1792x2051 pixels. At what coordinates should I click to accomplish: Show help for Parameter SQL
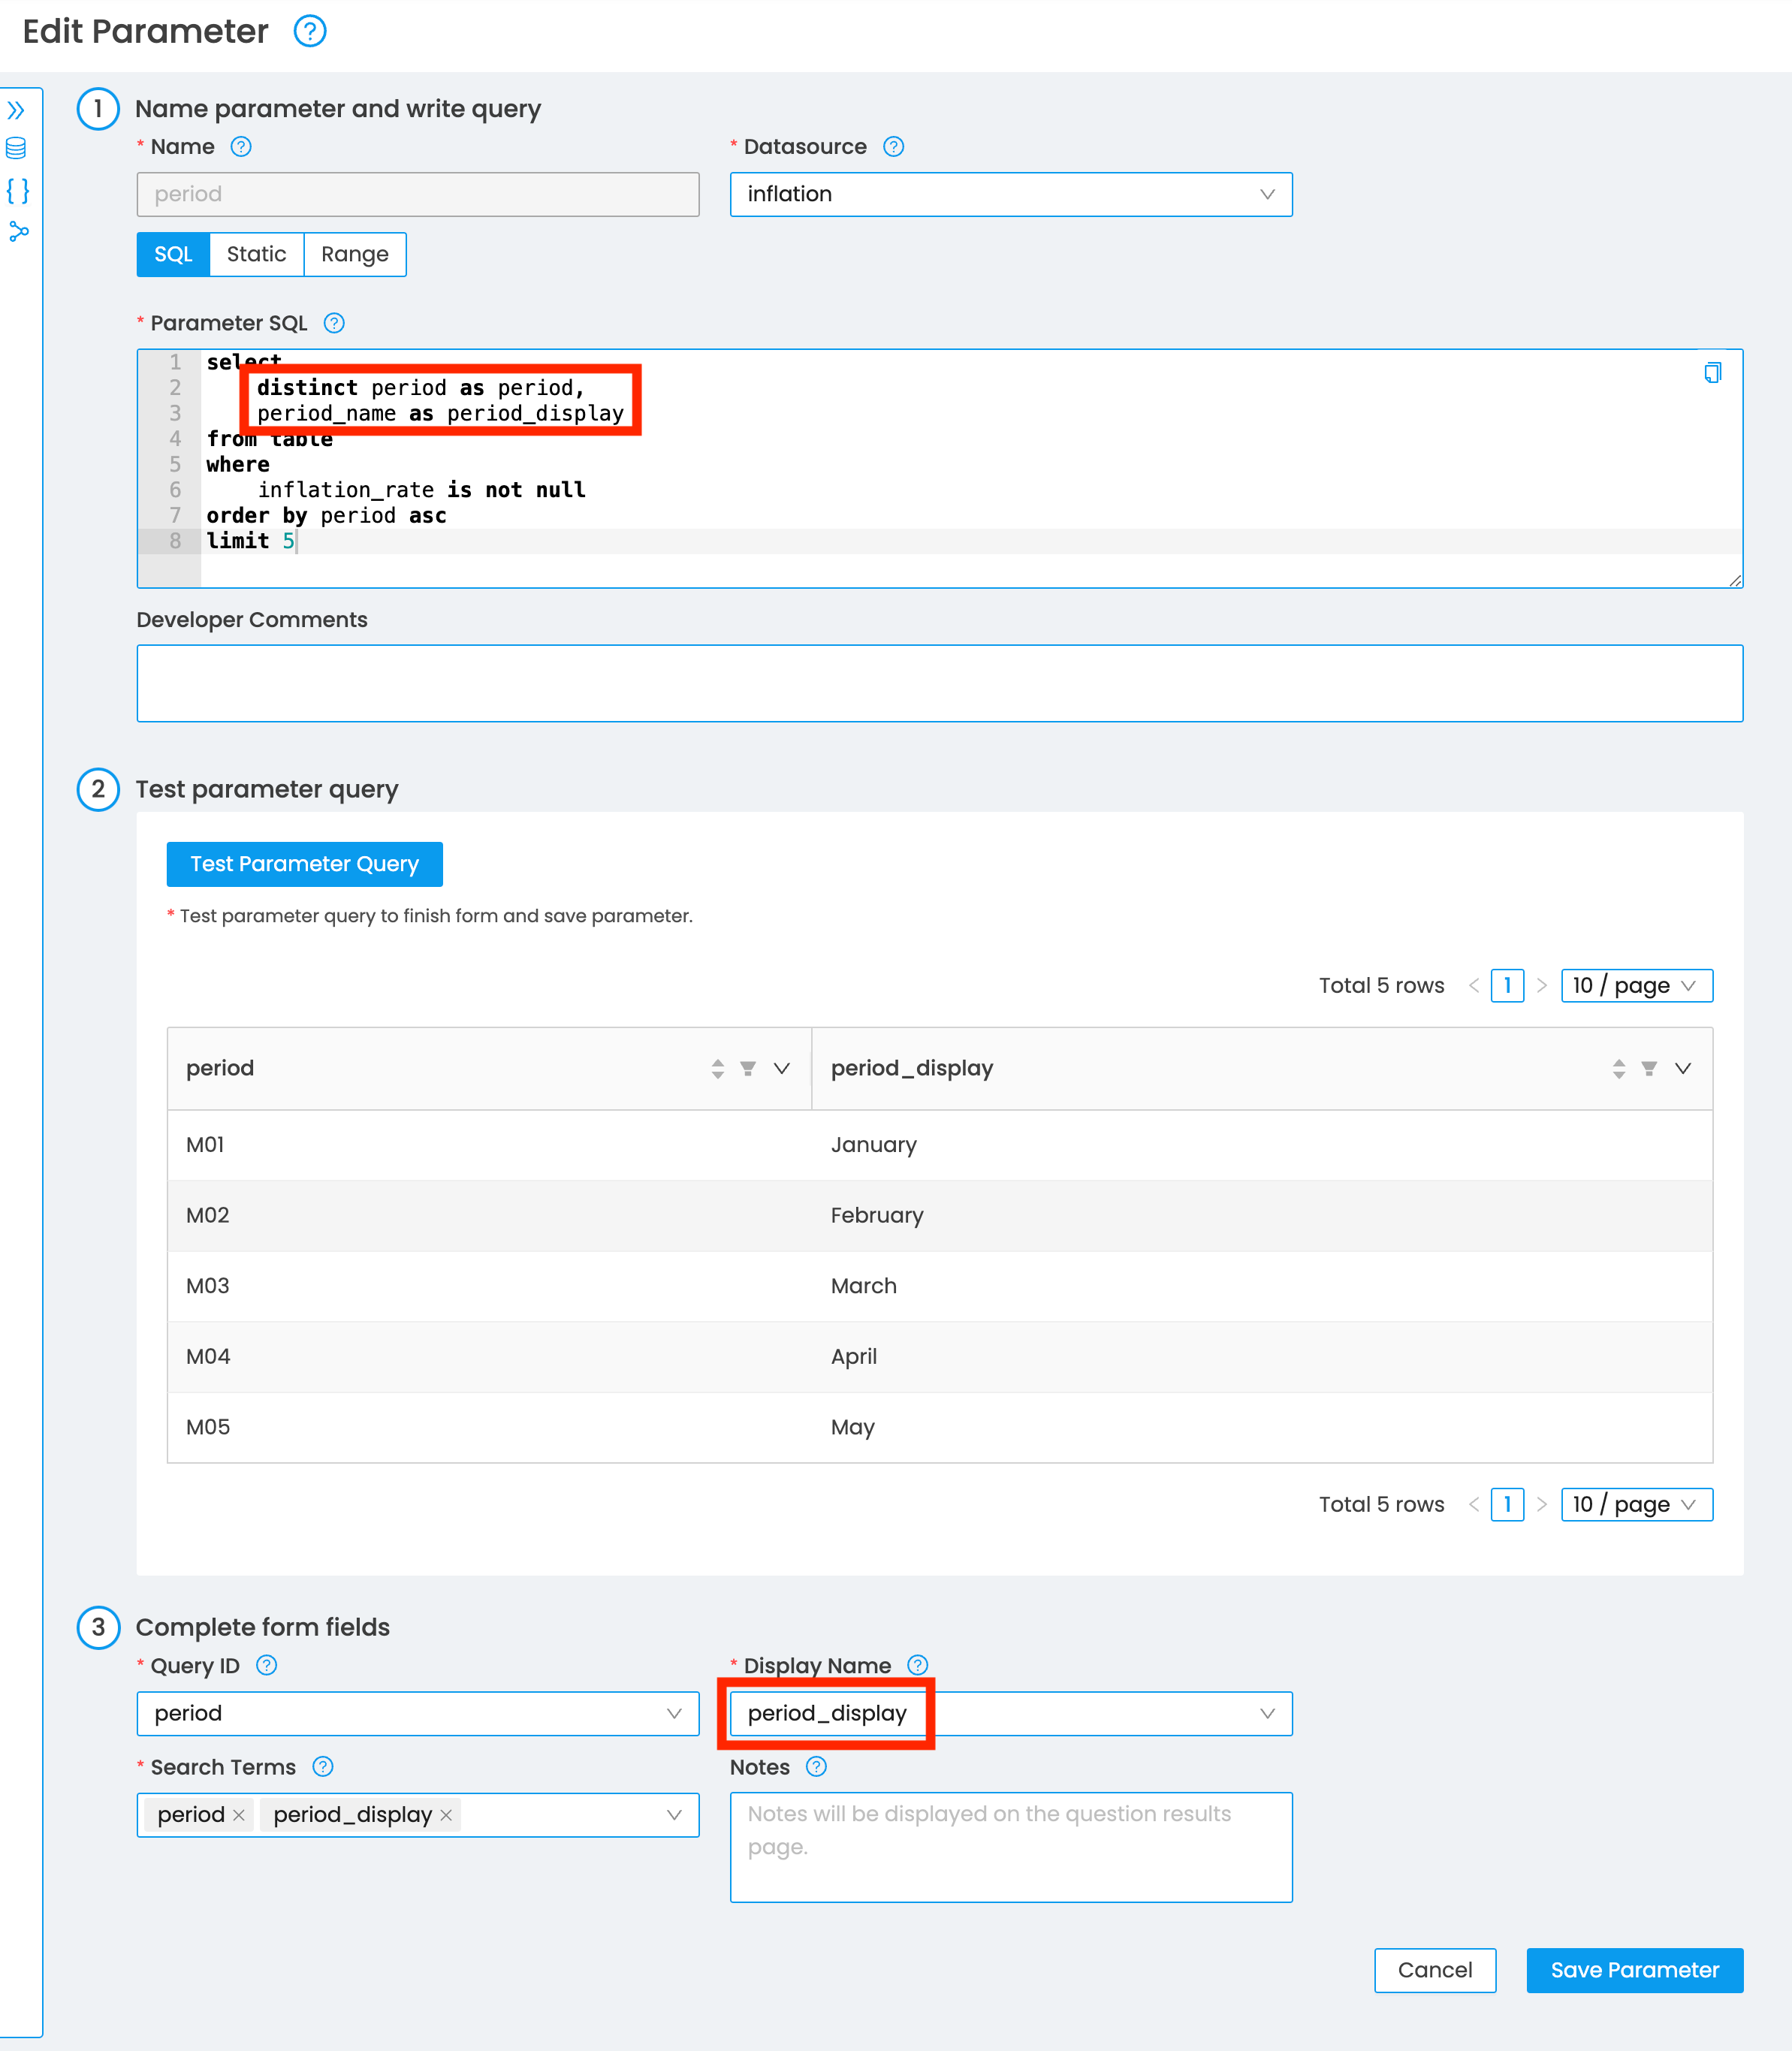334,323
